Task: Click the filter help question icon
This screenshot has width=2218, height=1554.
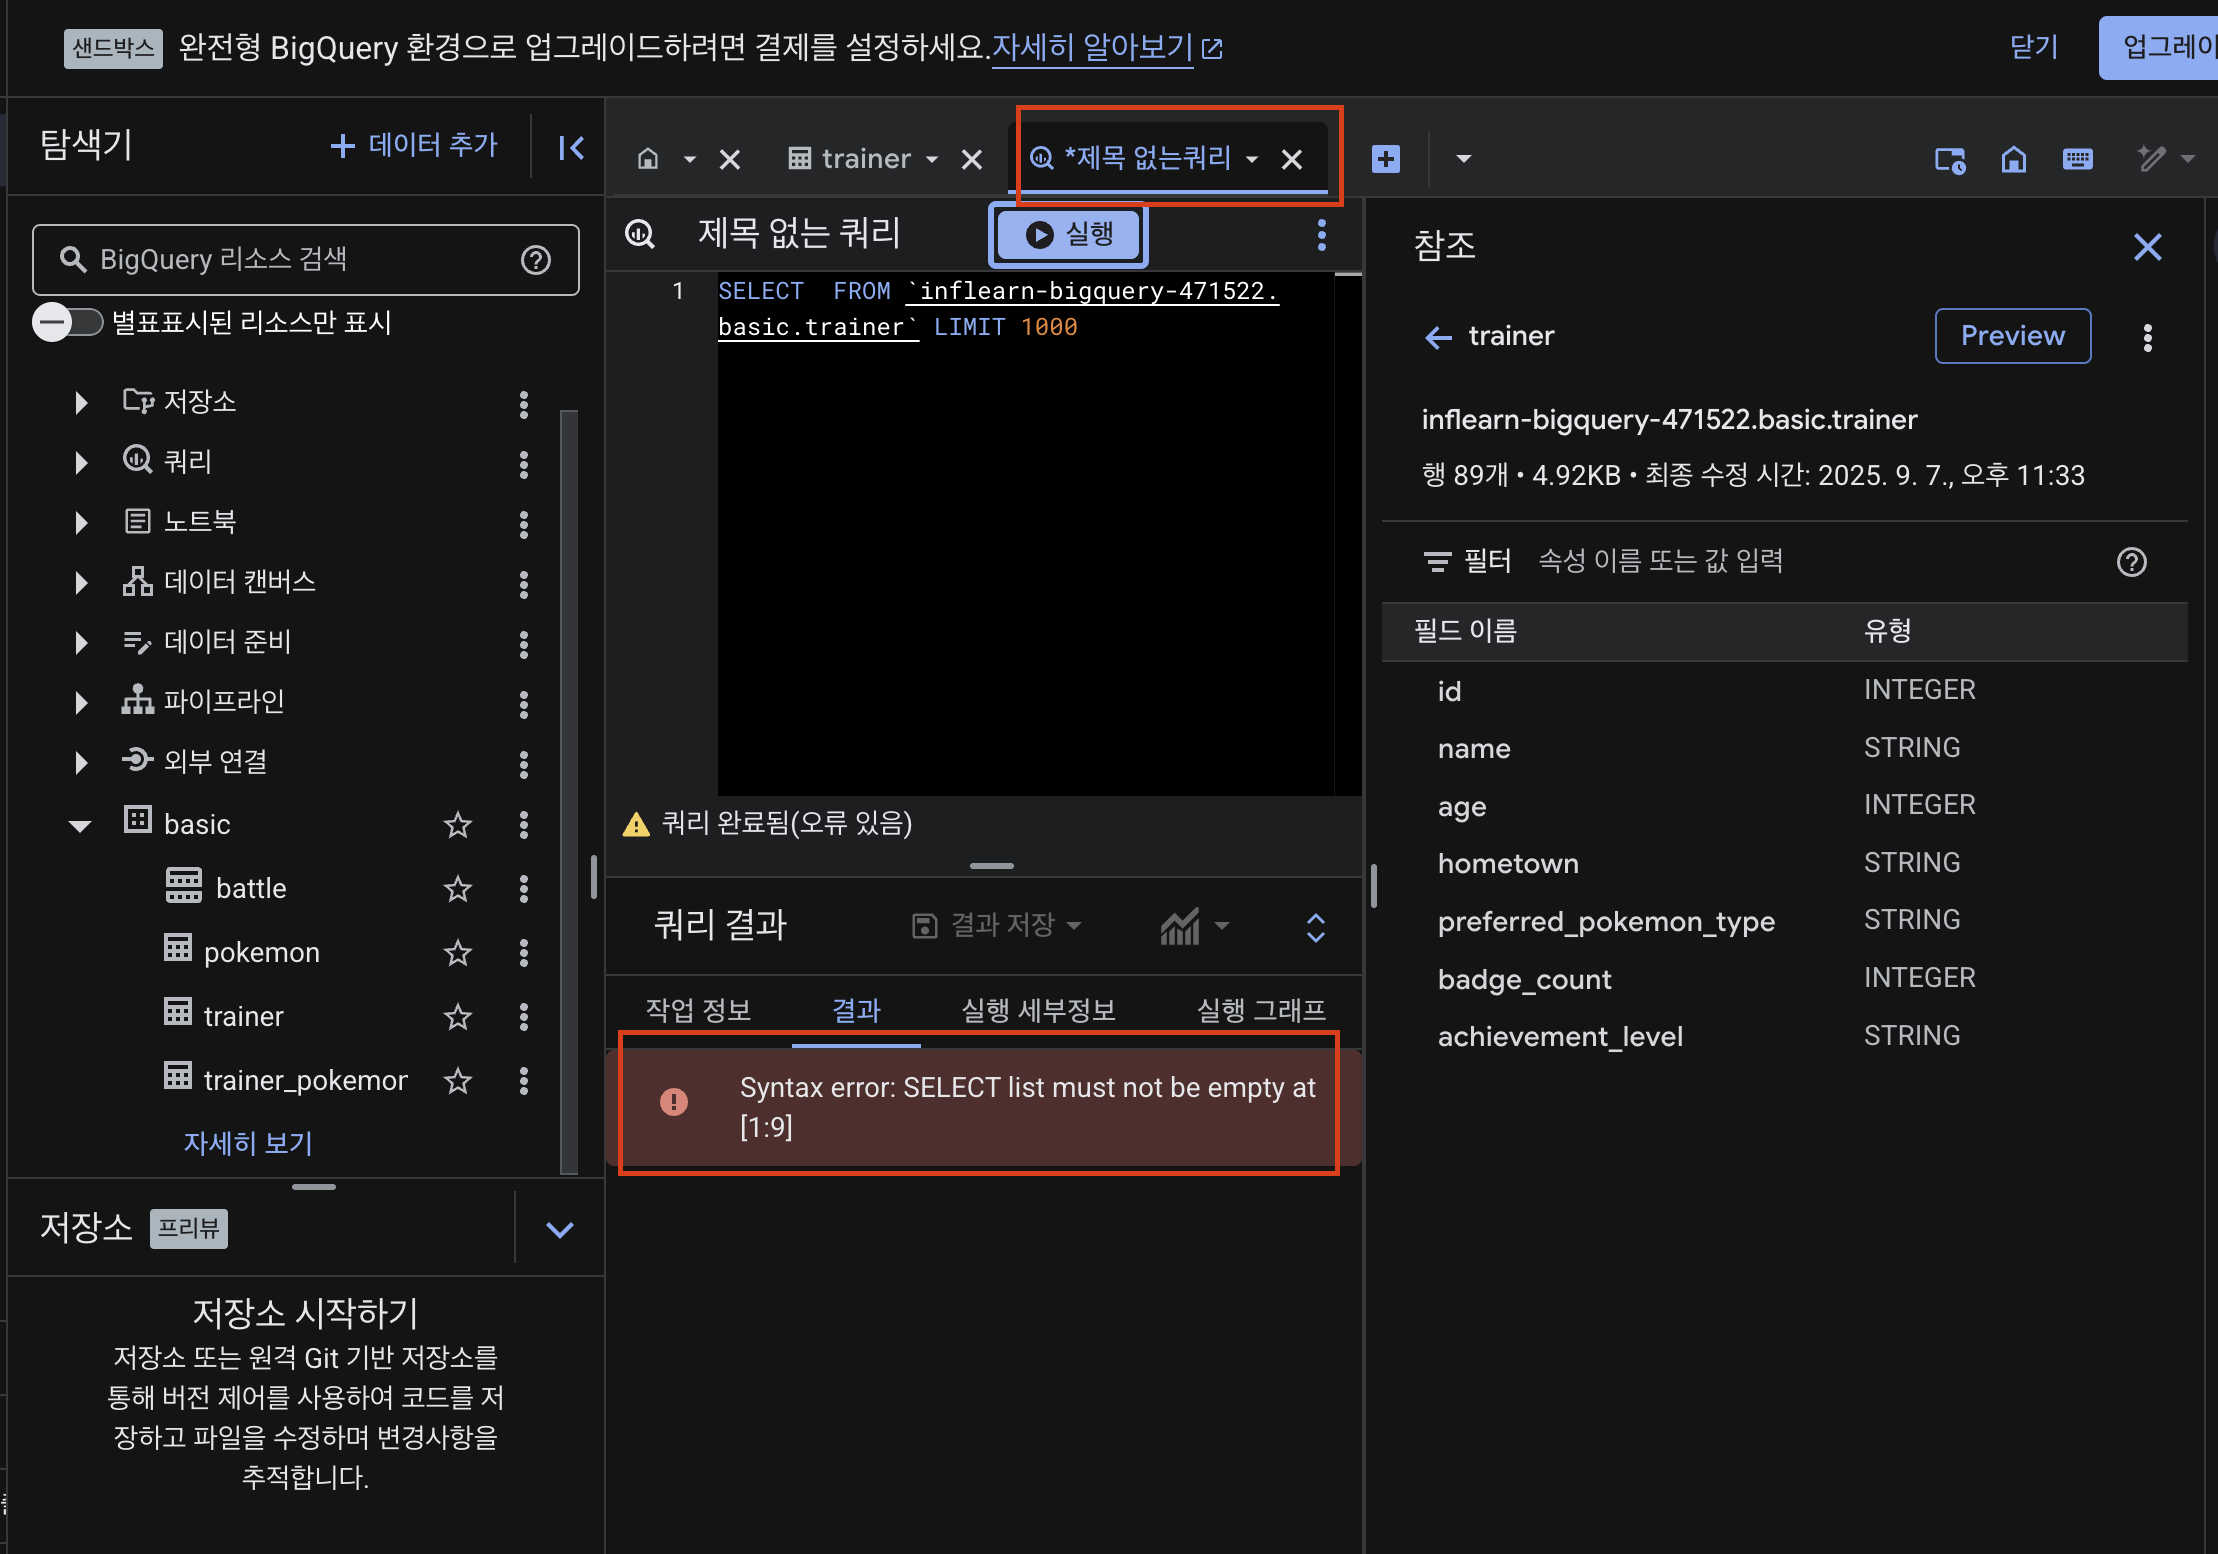Action: coord(2132,562)
